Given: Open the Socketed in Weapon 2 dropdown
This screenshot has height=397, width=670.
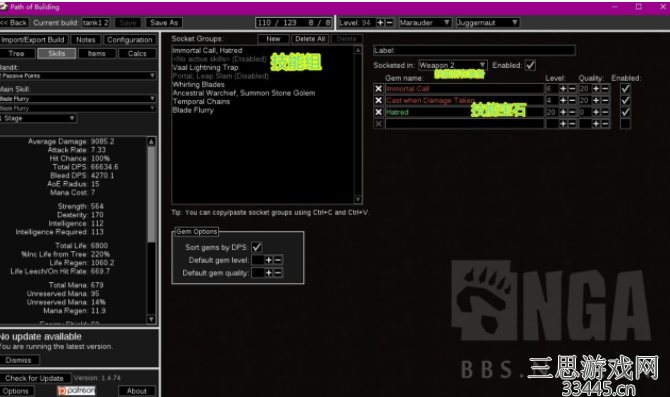Looking at the screenshot, I should 453,65.
